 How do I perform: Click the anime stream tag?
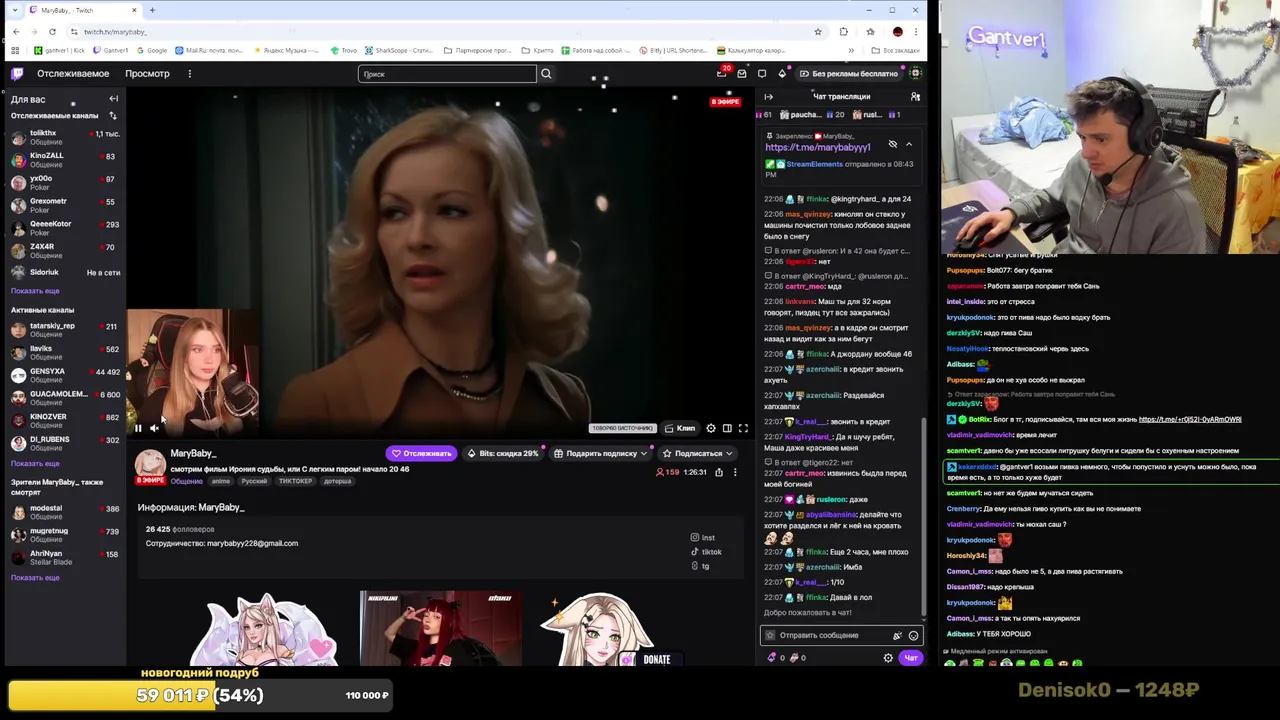pyautogui.click(x=221, y=481)
